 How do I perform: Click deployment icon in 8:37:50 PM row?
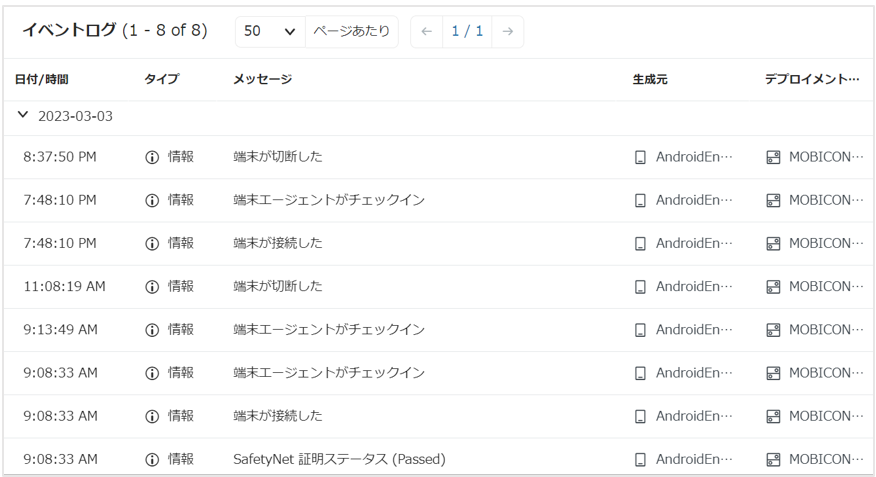pyautogui.click(x=773, y=157)
